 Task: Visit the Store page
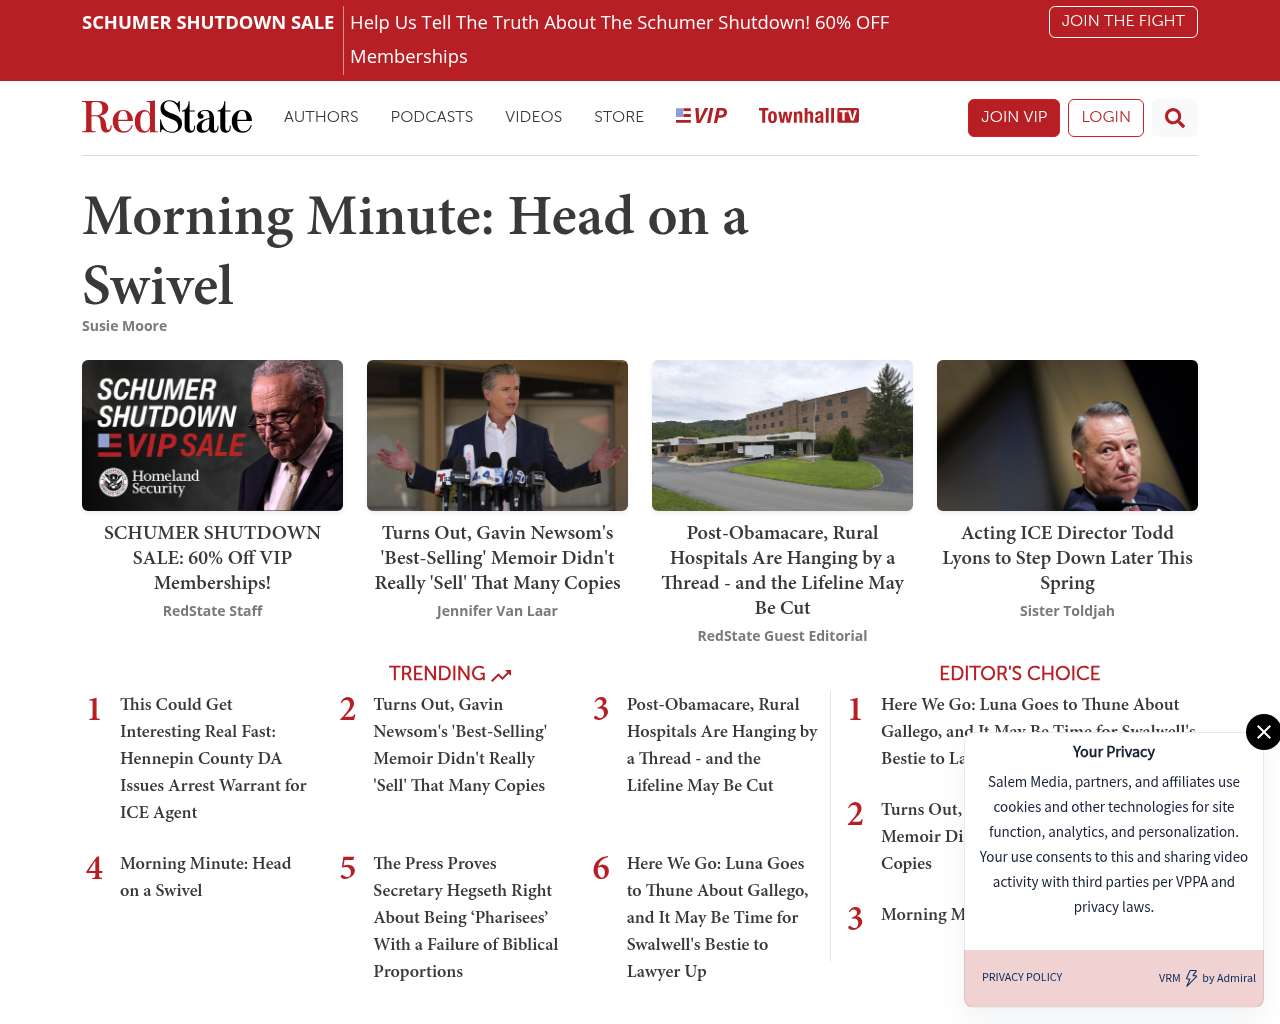point(618,117)
